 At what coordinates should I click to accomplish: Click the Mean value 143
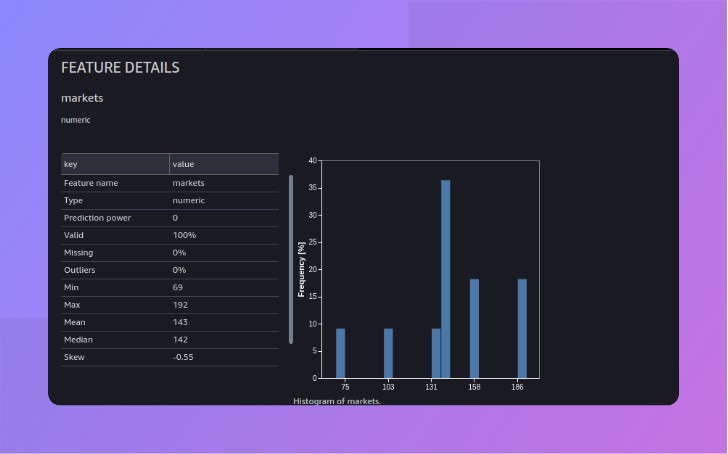click(180, 322)
